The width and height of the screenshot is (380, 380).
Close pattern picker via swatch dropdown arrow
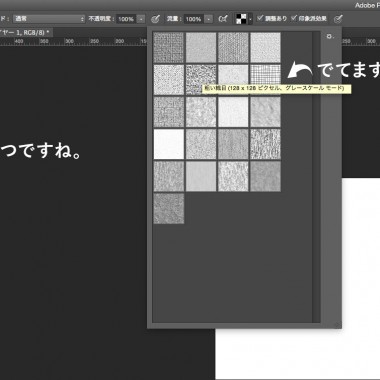click(x=250, y=19)
